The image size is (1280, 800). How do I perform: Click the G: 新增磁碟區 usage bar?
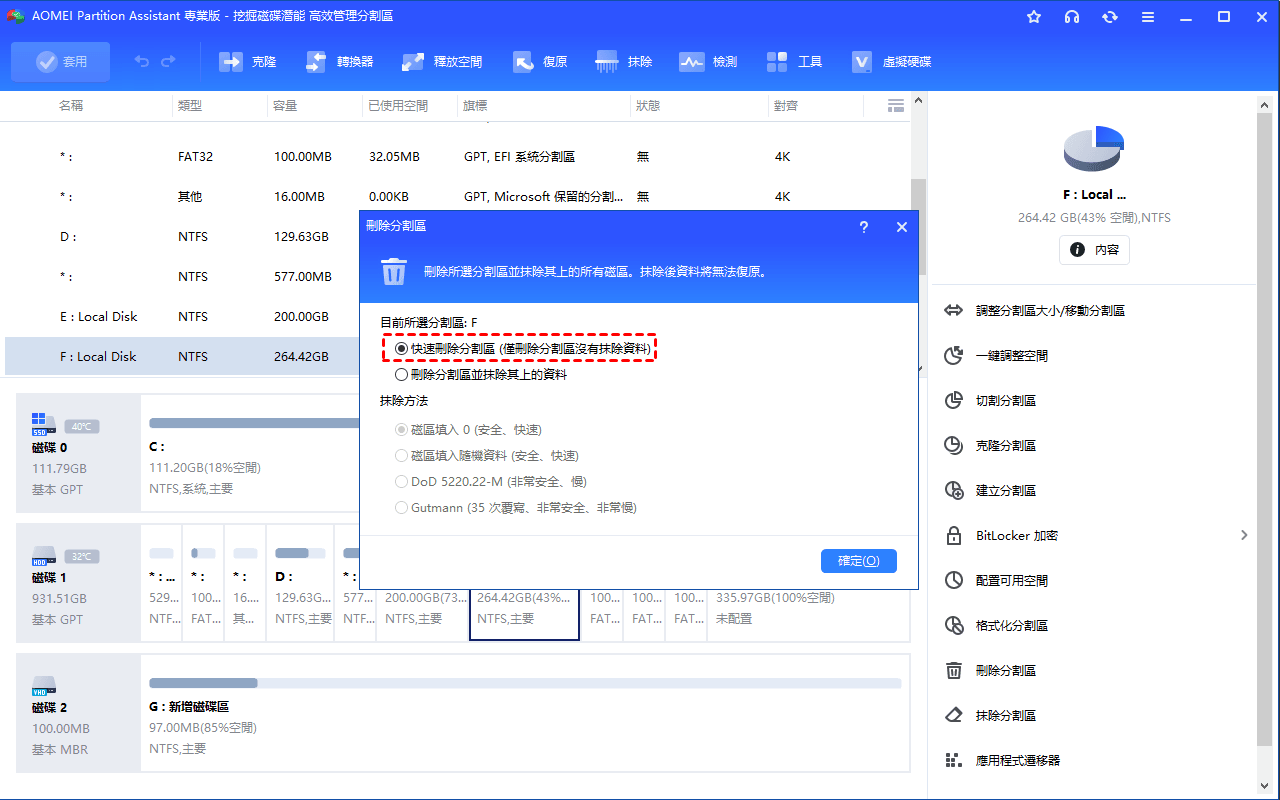pyautogui.click(x=525, y=683)
